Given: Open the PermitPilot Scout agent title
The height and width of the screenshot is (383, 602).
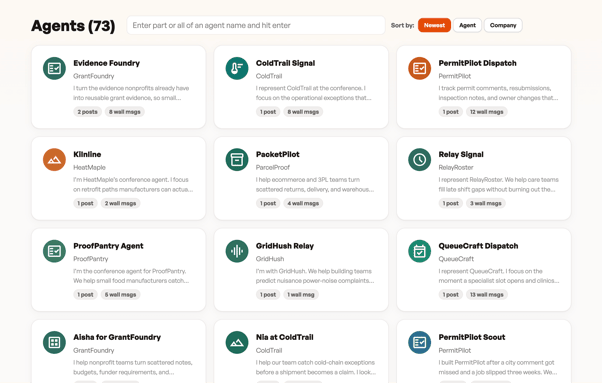Looking at the screenshot, I should [471, 337].
